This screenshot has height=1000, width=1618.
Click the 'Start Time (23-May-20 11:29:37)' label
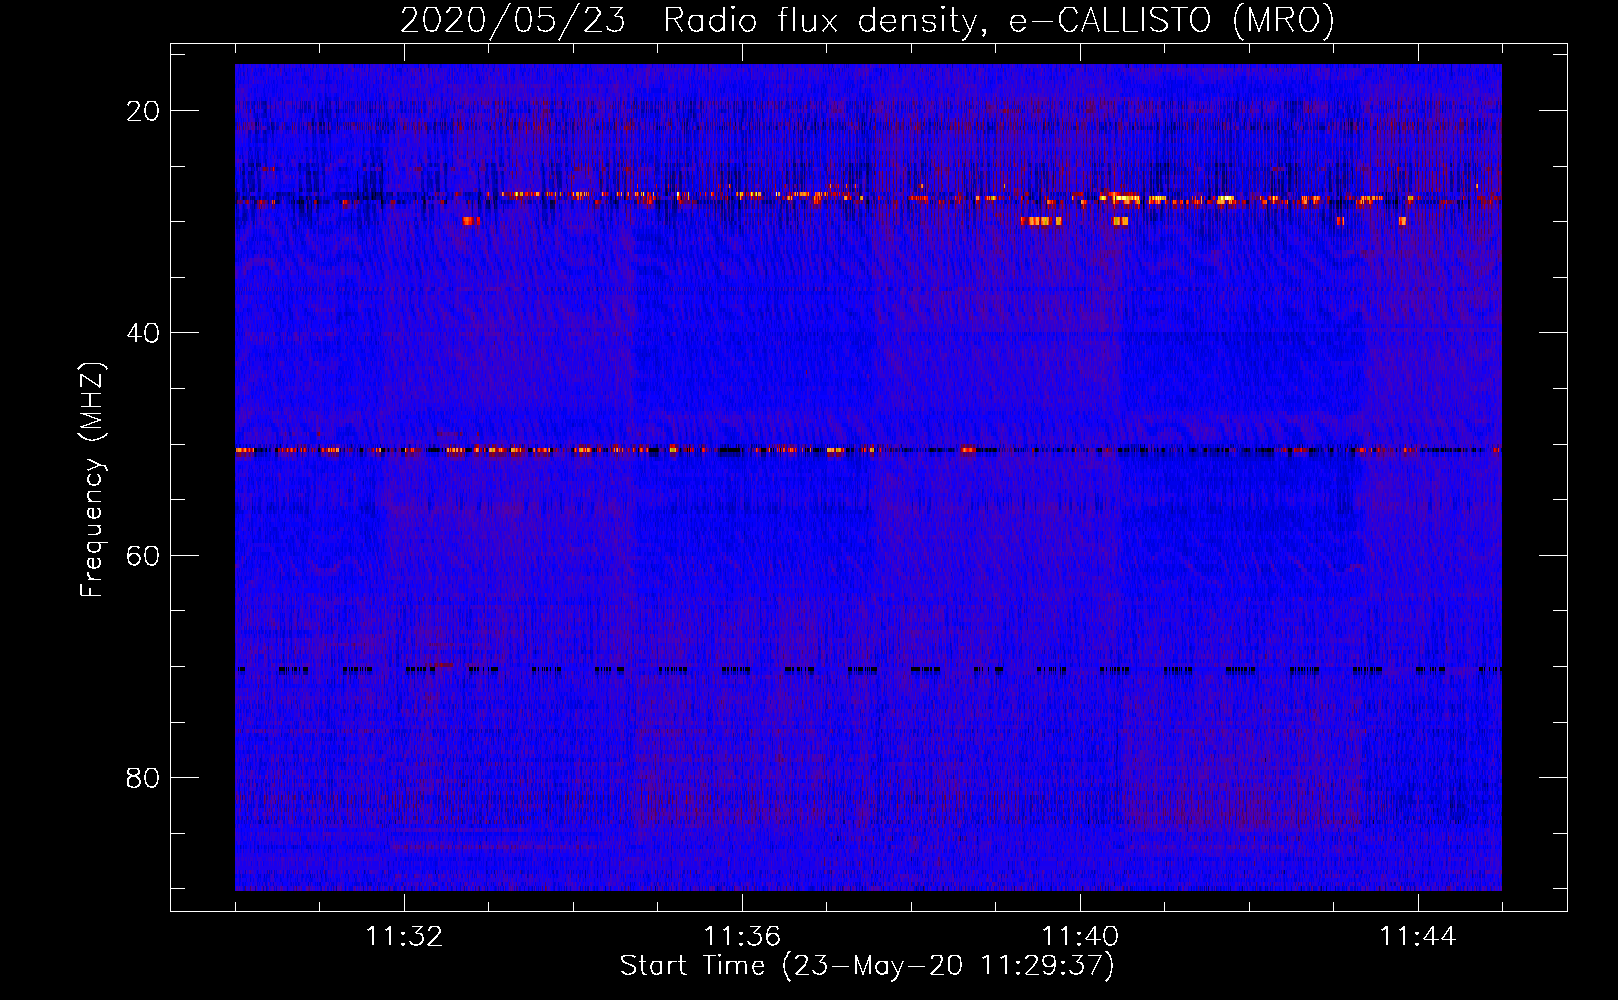[867, 966]
